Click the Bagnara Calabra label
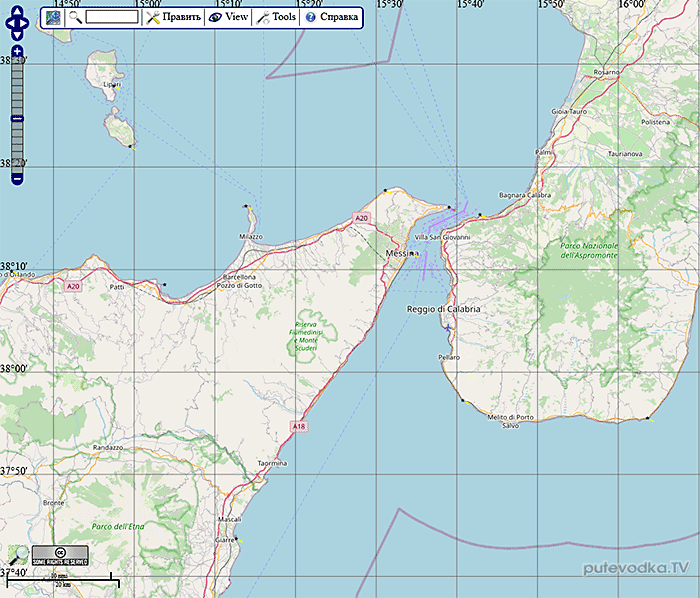This screenshot has height=598, width=700. 525,195
